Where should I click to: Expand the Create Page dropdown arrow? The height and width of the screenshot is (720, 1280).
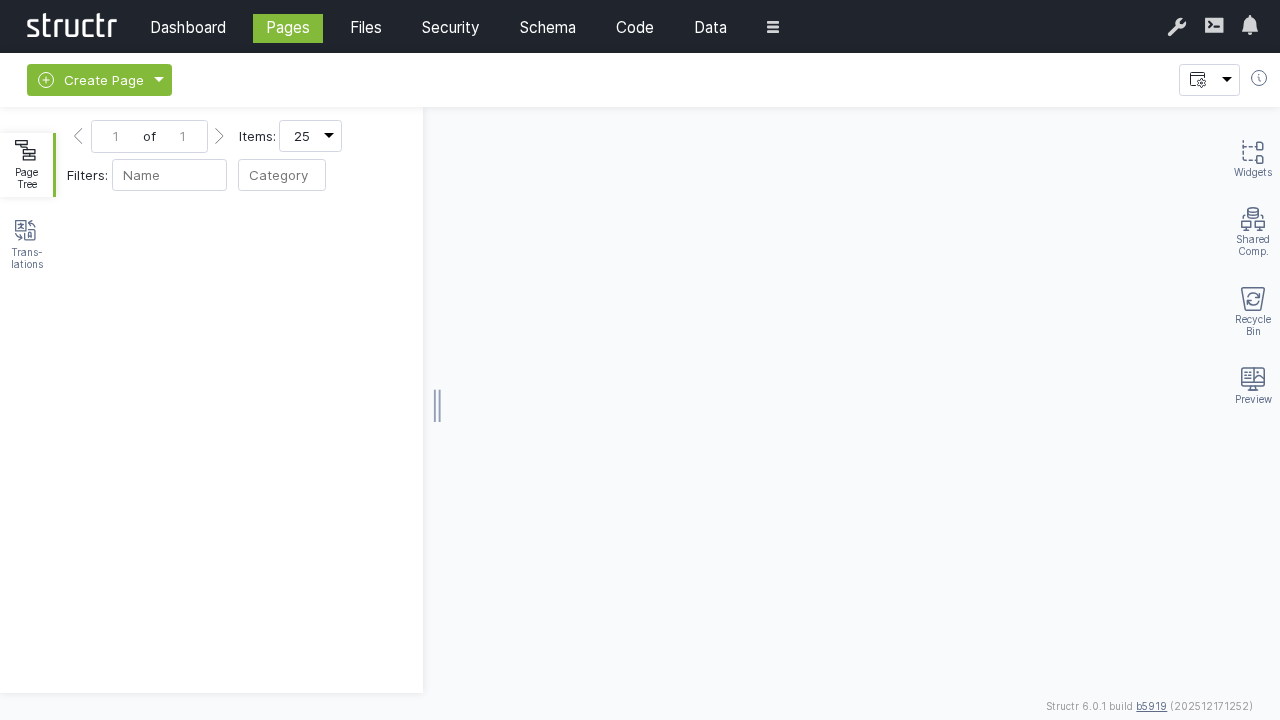point(159,79)
